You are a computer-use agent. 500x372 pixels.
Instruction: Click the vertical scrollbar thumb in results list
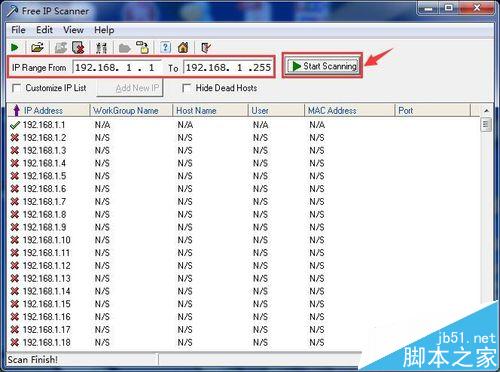point(486,125)
